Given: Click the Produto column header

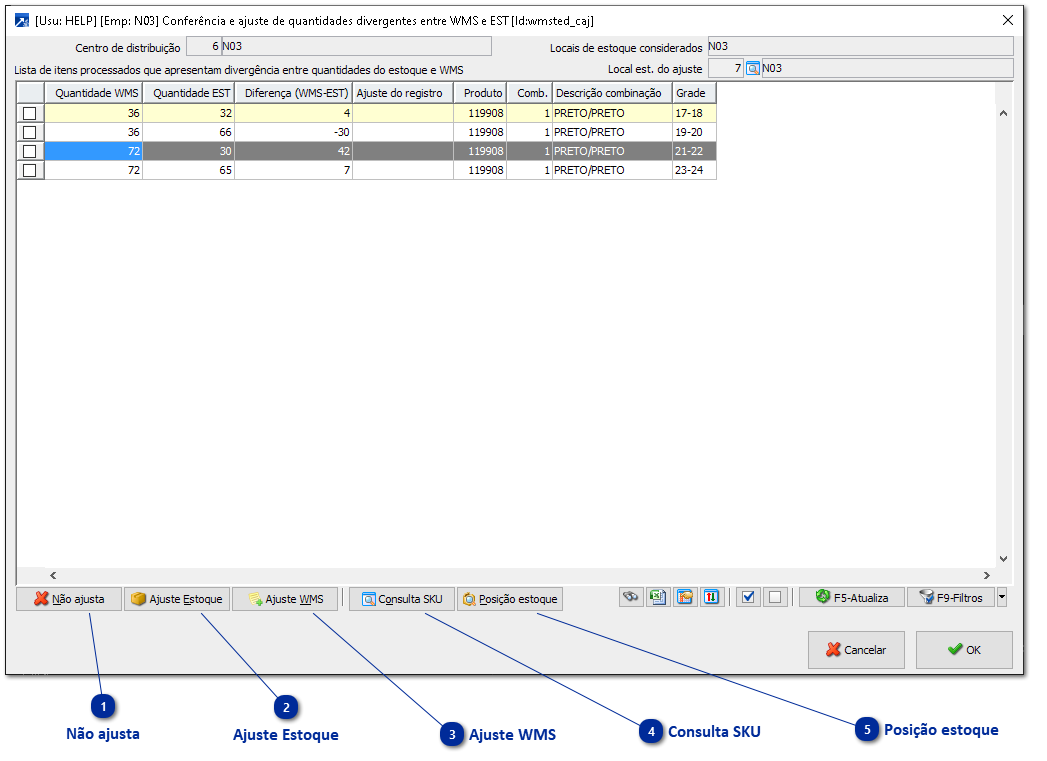Looking at the screenshot, I should (x=480, y=93).
